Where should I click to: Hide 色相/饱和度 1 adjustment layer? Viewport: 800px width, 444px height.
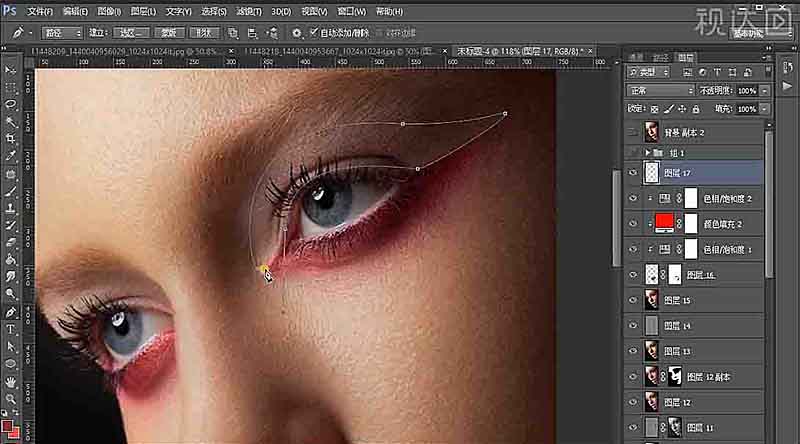point(633,249)
